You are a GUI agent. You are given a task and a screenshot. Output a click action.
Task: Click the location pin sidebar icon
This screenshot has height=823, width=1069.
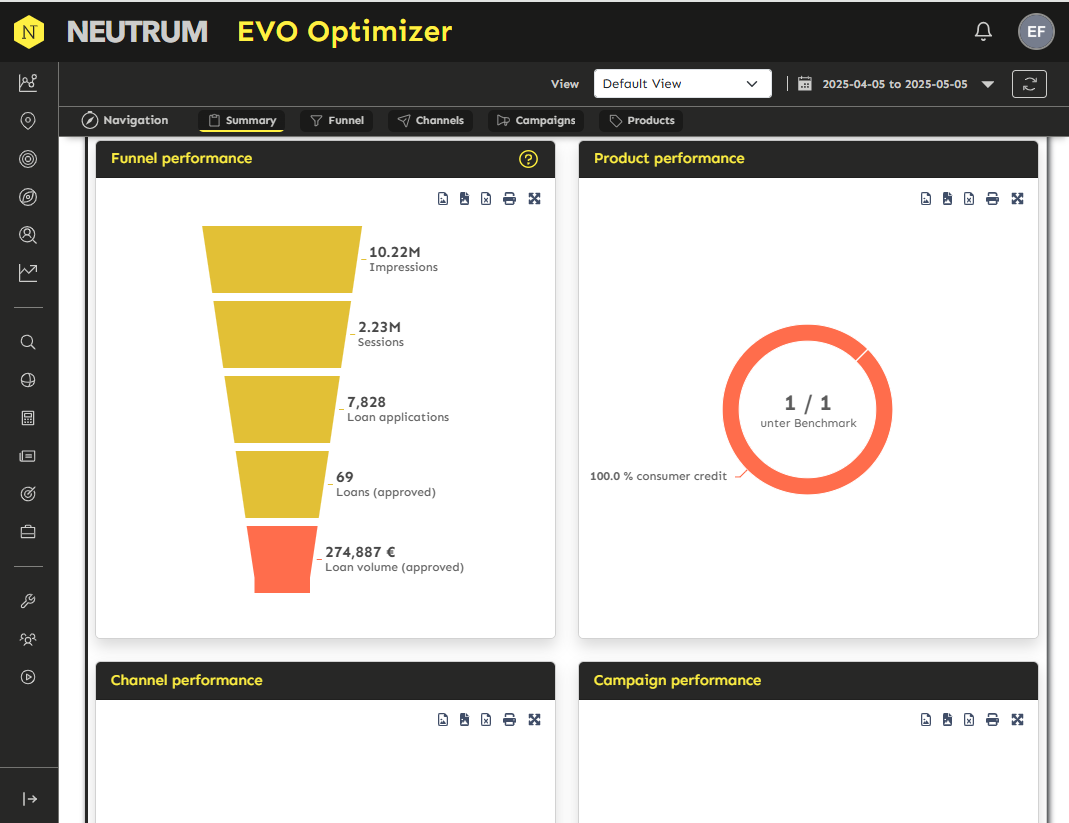click(x=28, y=121)
